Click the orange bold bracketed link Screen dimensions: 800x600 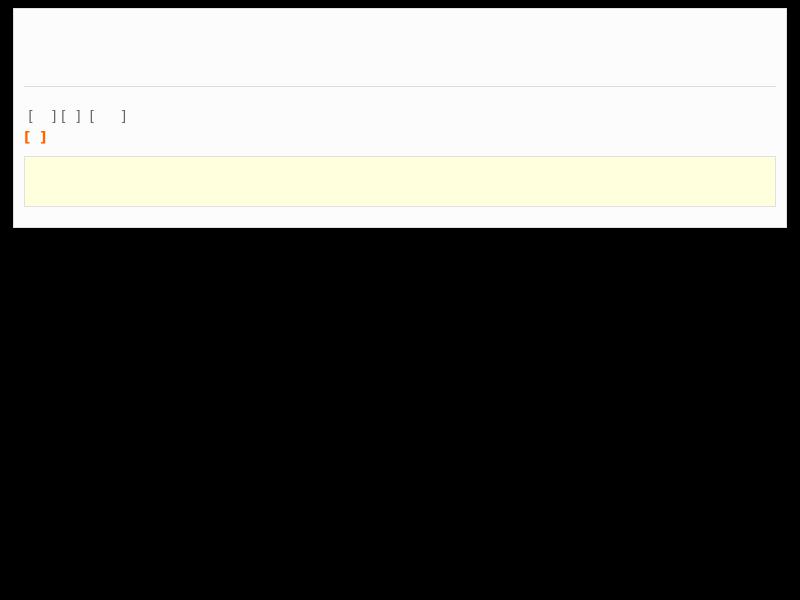coord(35,137)
